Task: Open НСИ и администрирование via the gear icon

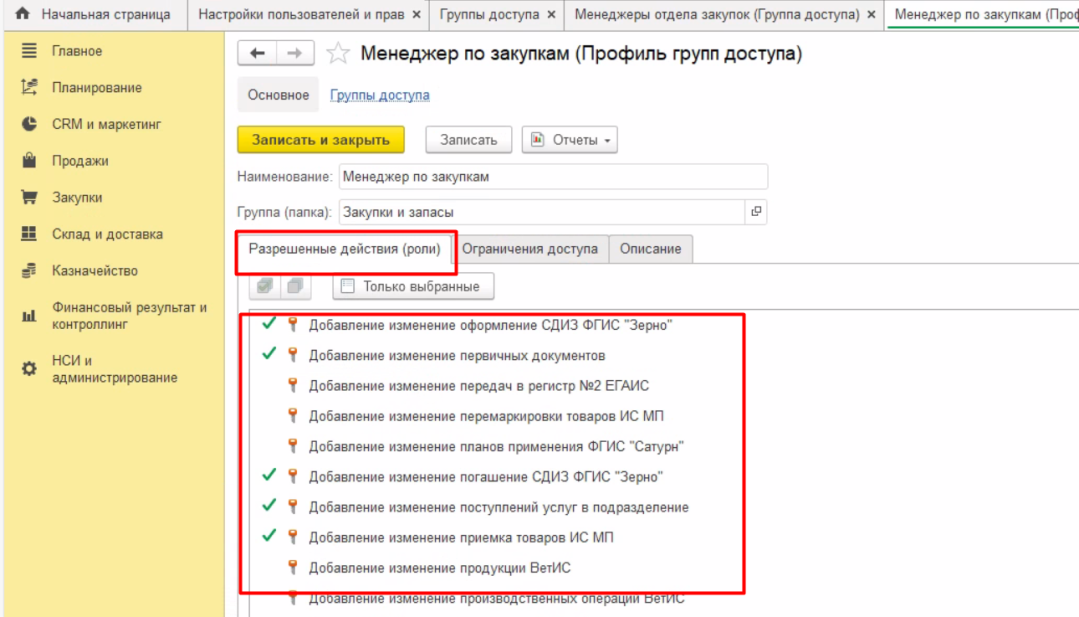Action: (x=30, y=369)
